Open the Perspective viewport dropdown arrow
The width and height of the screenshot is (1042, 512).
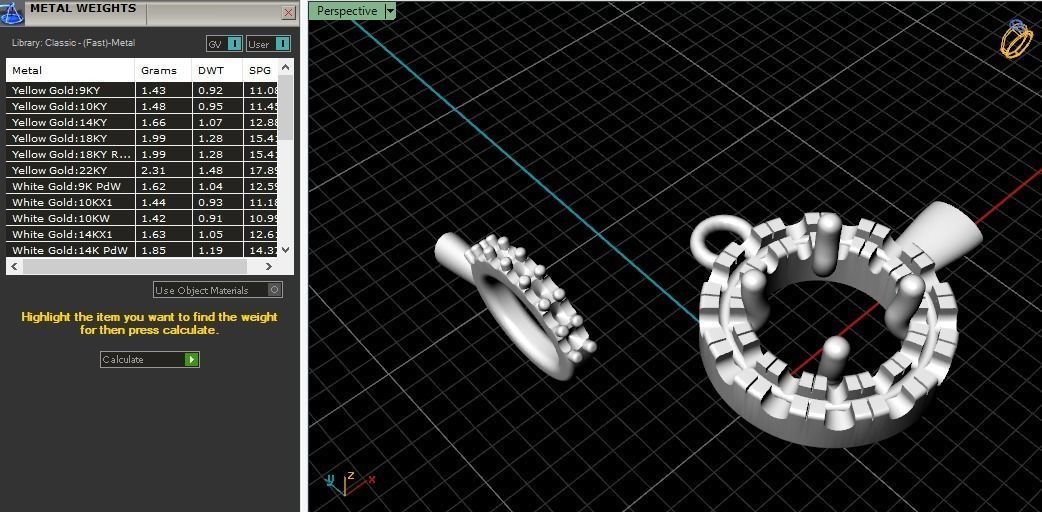[390, 11]
